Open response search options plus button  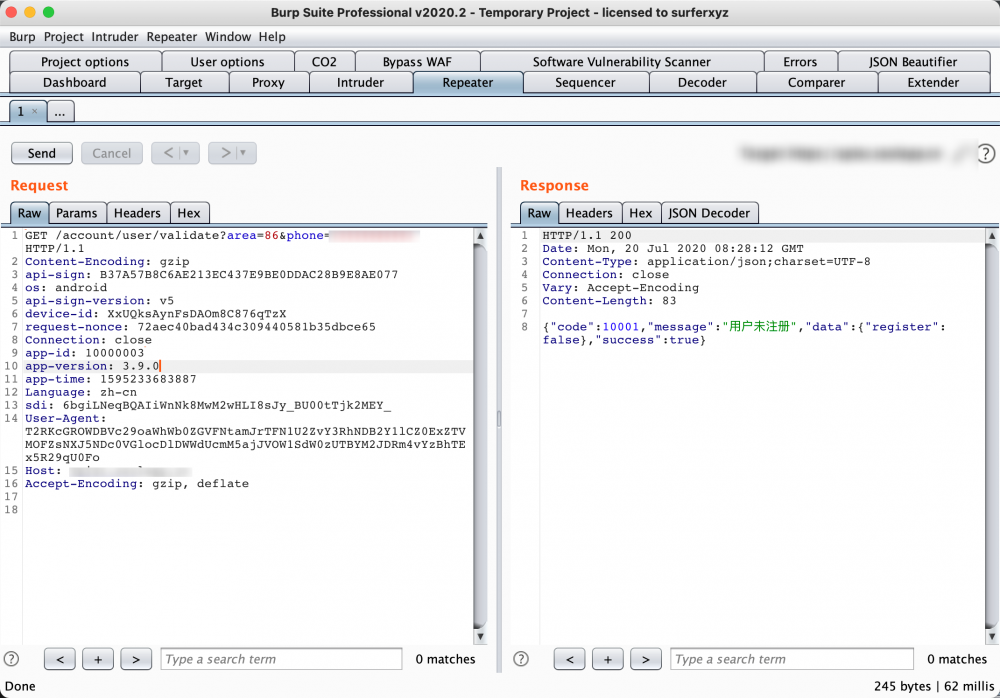coord(608,659)
